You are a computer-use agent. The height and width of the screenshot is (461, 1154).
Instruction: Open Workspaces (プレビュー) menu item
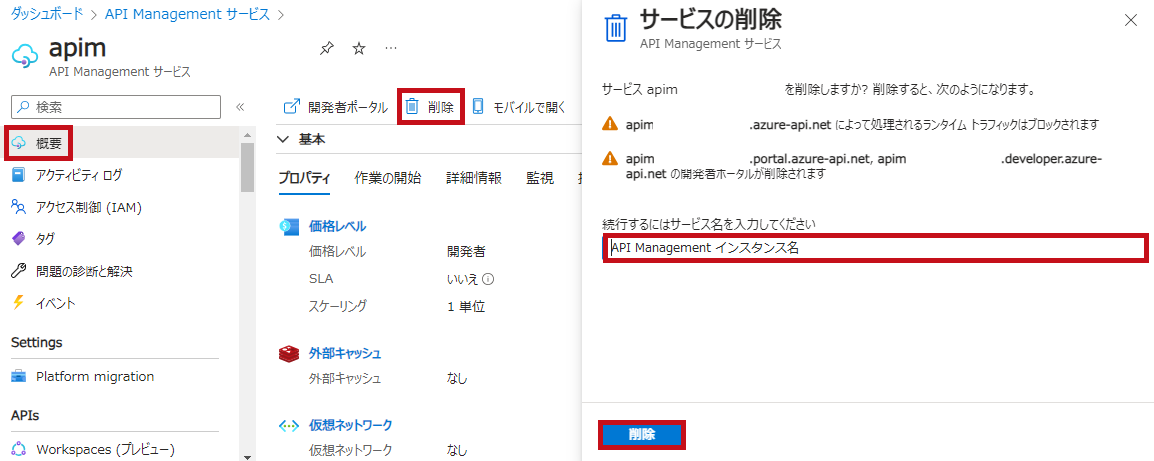tap(105, 449)
